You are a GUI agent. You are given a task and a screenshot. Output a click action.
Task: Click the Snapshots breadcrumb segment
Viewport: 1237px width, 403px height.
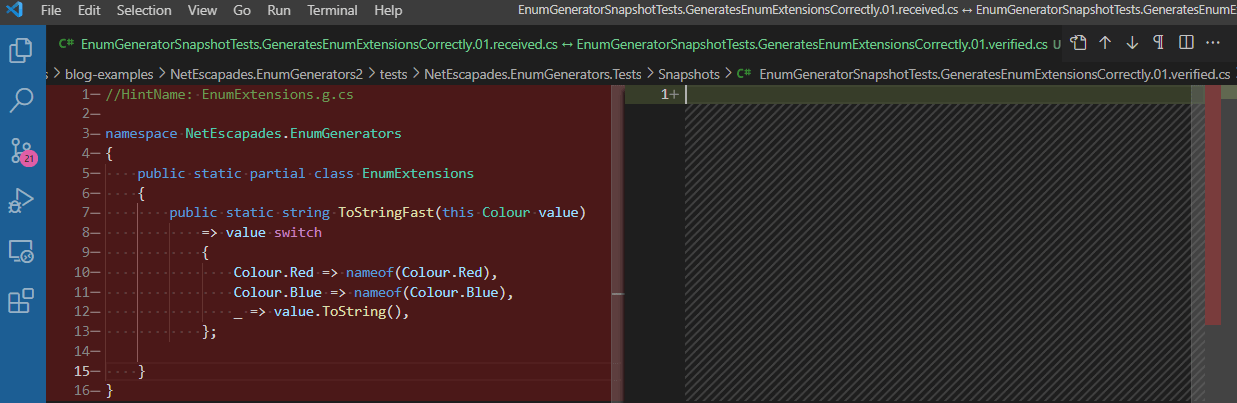(688, 74)
